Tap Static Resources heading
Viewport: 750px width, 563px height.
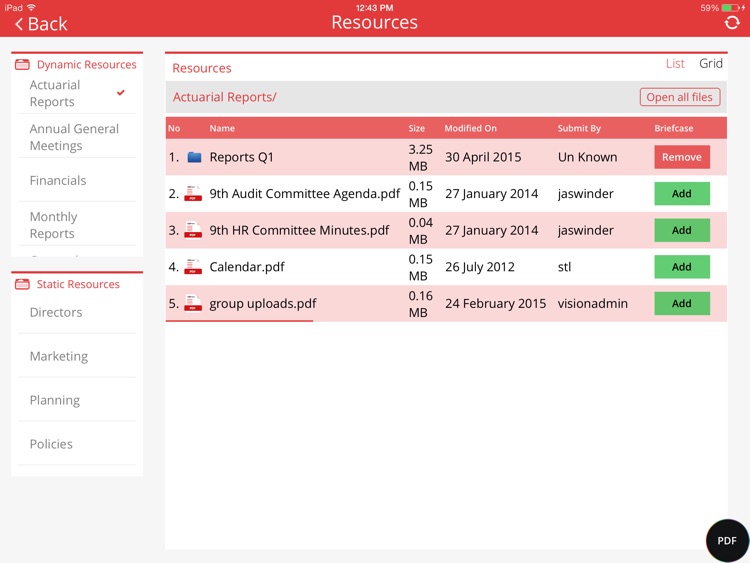[78, 284]
